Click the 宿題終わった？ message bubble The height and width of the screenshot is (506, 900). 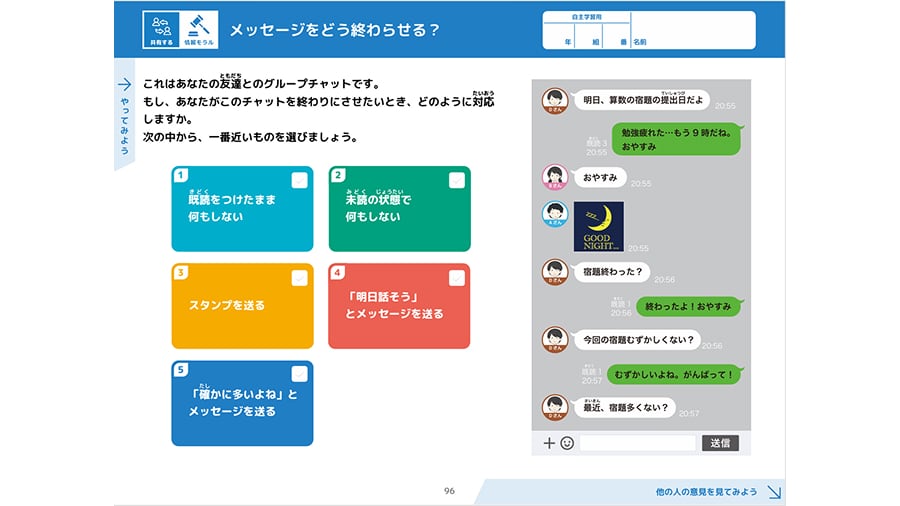(612, 271)
